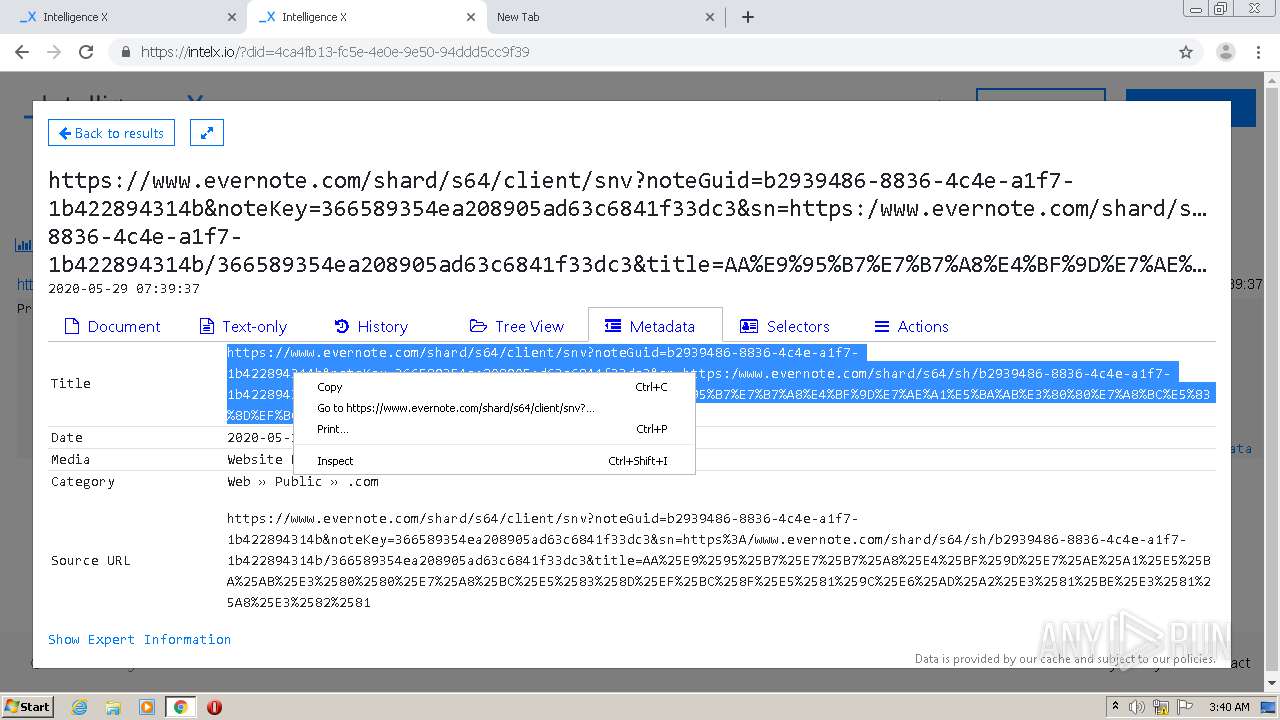Click the Source URL row label
The image size is (1280, 720).
pos(91,560)
